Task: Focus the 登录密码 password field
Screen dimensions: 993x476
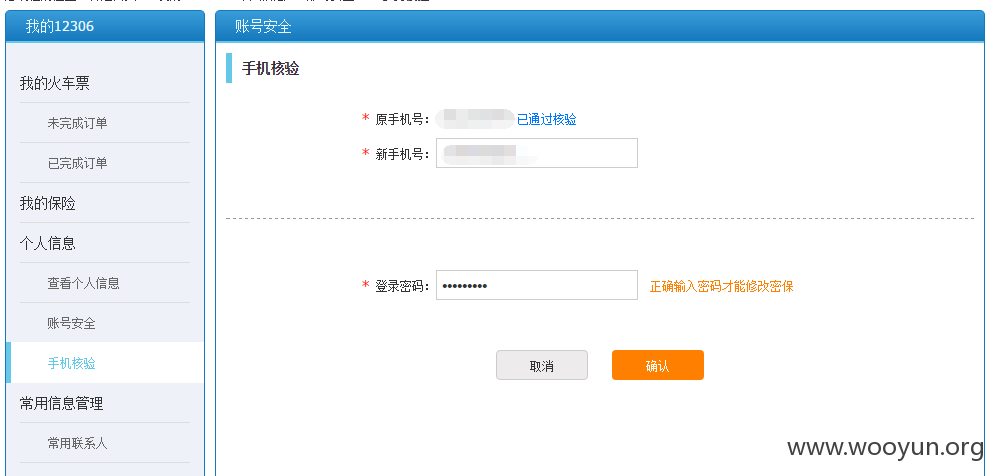Action: (536, 285)
